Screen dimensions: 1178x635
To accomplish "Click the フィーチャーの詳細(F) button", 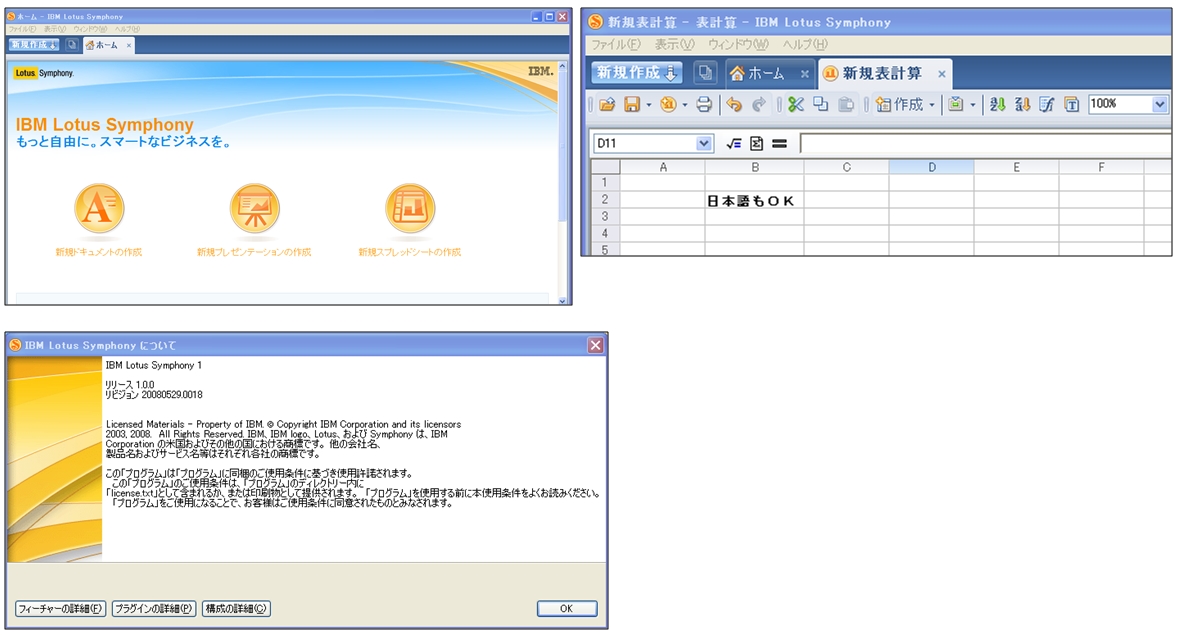I will point(60,609).
